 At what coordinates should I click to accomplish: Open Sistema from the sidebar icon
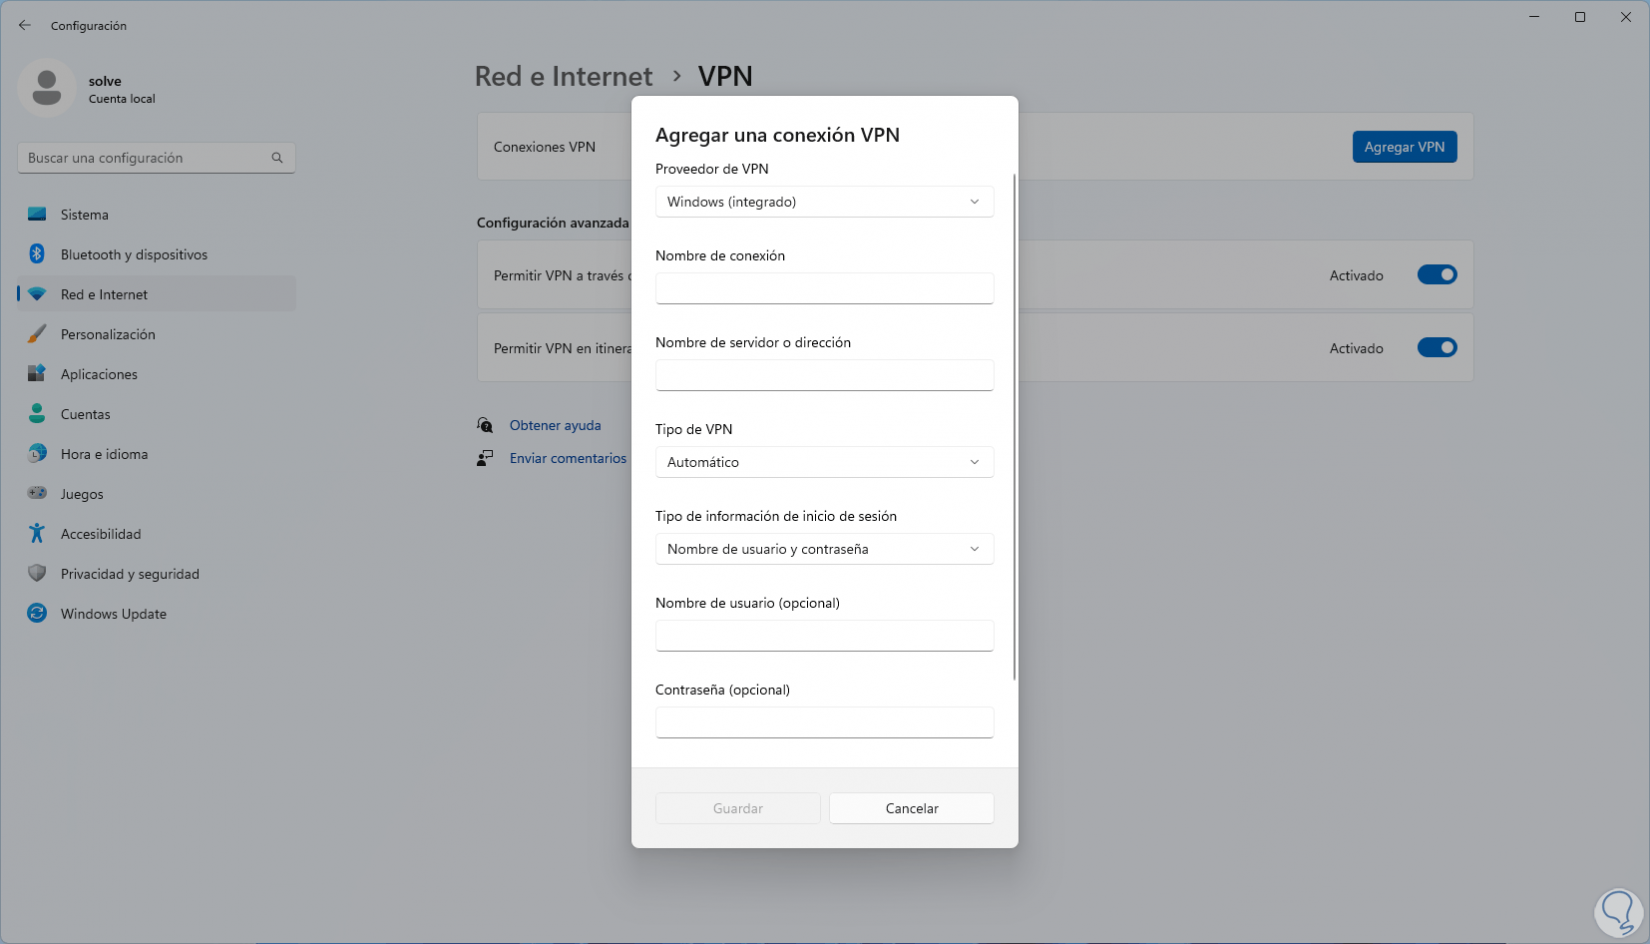point(37,214)
